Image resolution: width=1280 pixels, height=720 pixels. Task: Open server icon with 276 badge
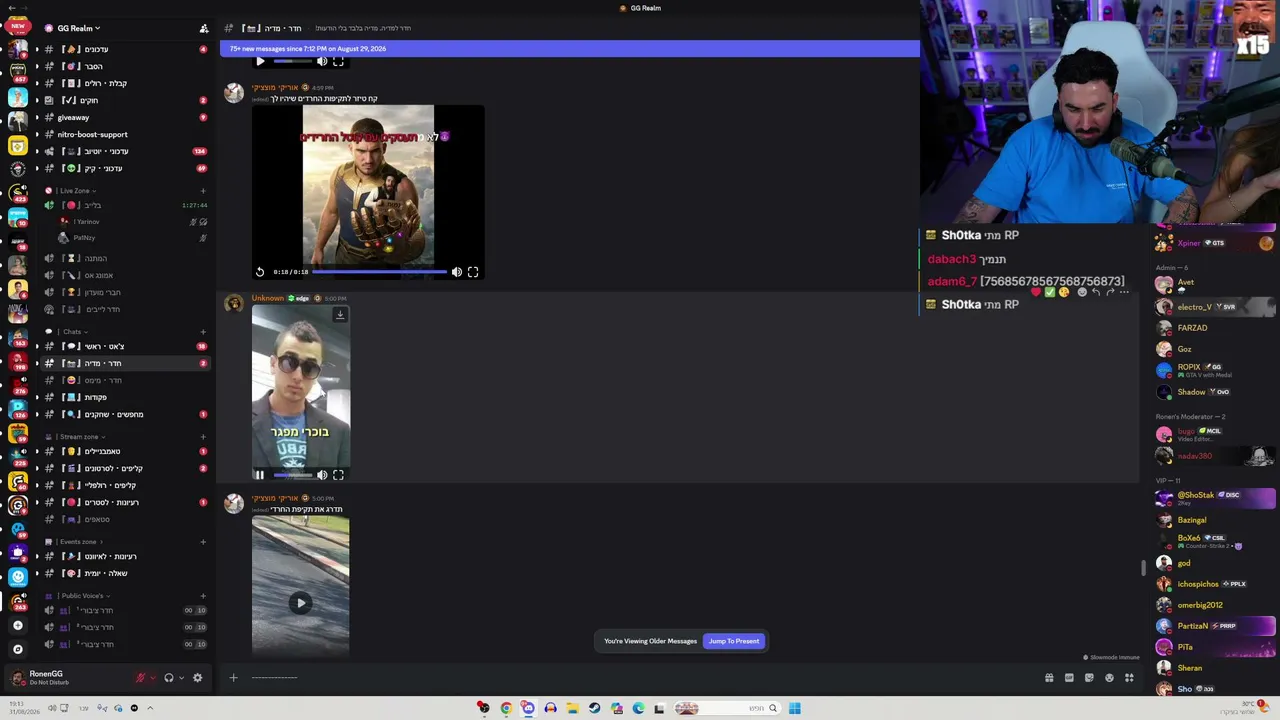tap(17, 386)
